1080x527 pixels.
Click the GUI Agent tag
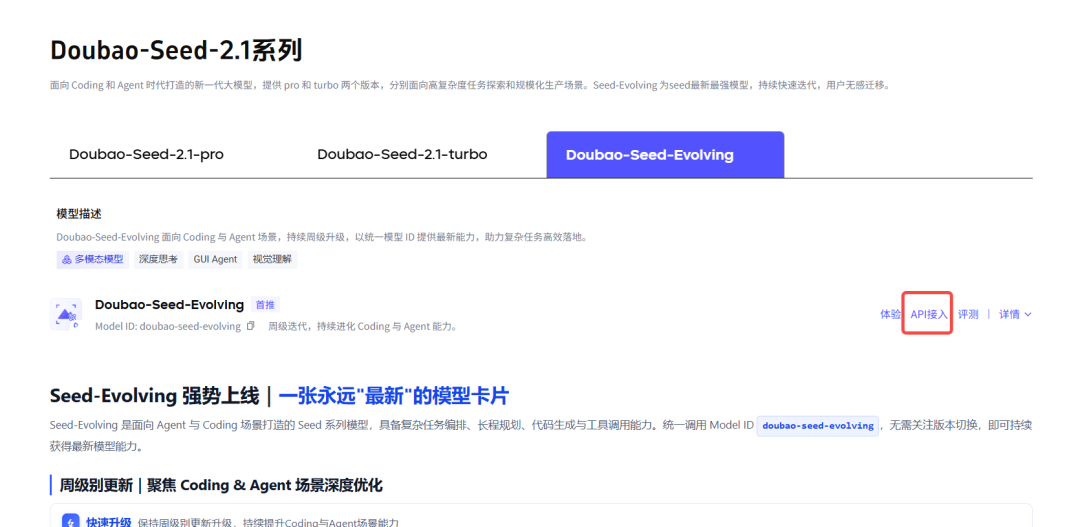pyautogui.click(x=216, y=260)
